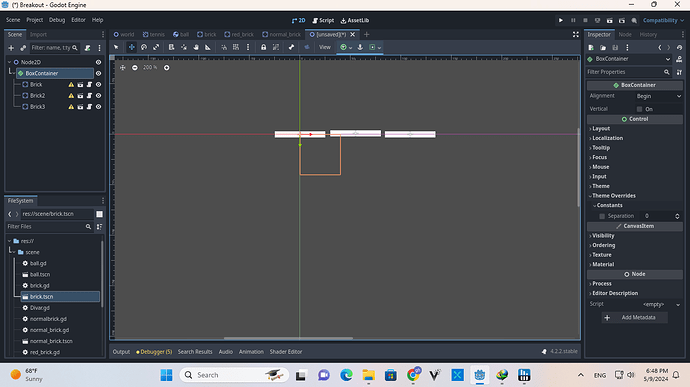Toggle distraction-free mode in viewport
The width and height of the screenshot is (690, 387).
(x=576, y=34)
